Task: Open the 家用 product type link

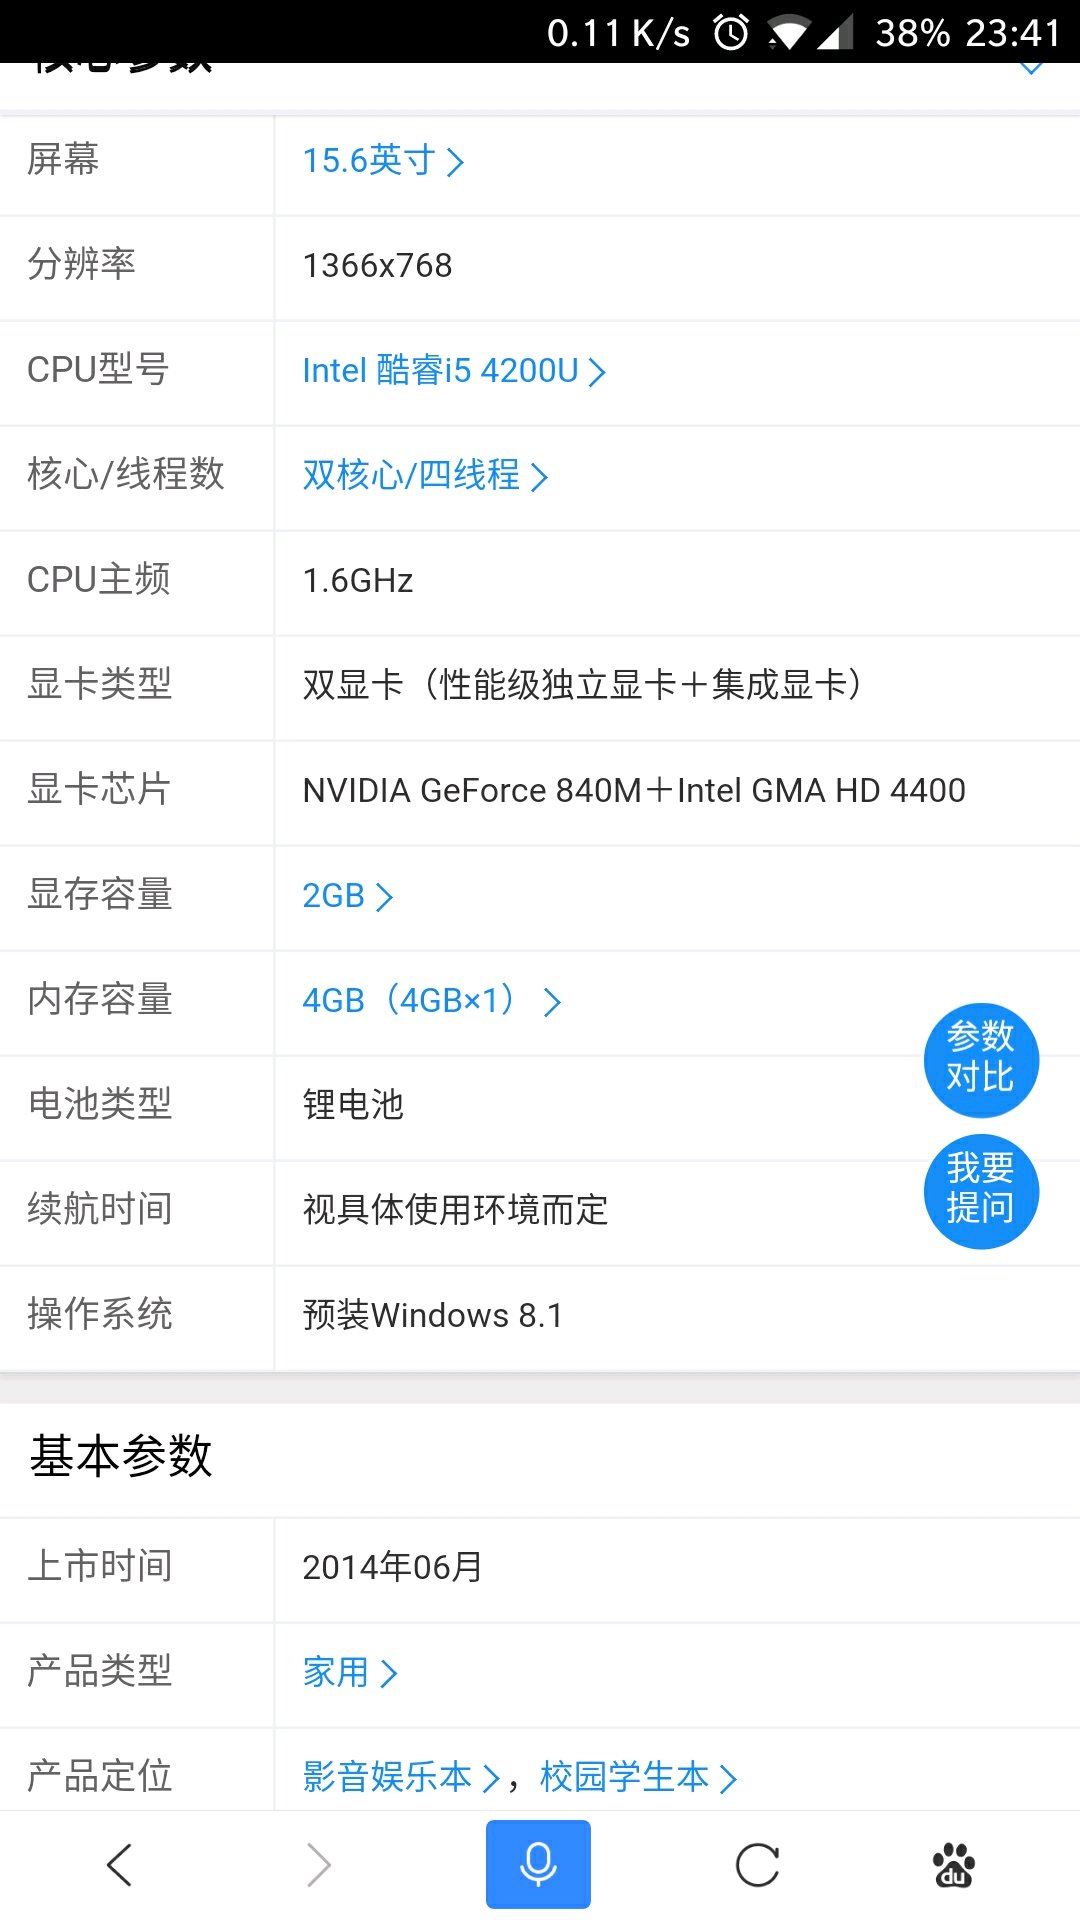Action: [x=349, y=1672]
